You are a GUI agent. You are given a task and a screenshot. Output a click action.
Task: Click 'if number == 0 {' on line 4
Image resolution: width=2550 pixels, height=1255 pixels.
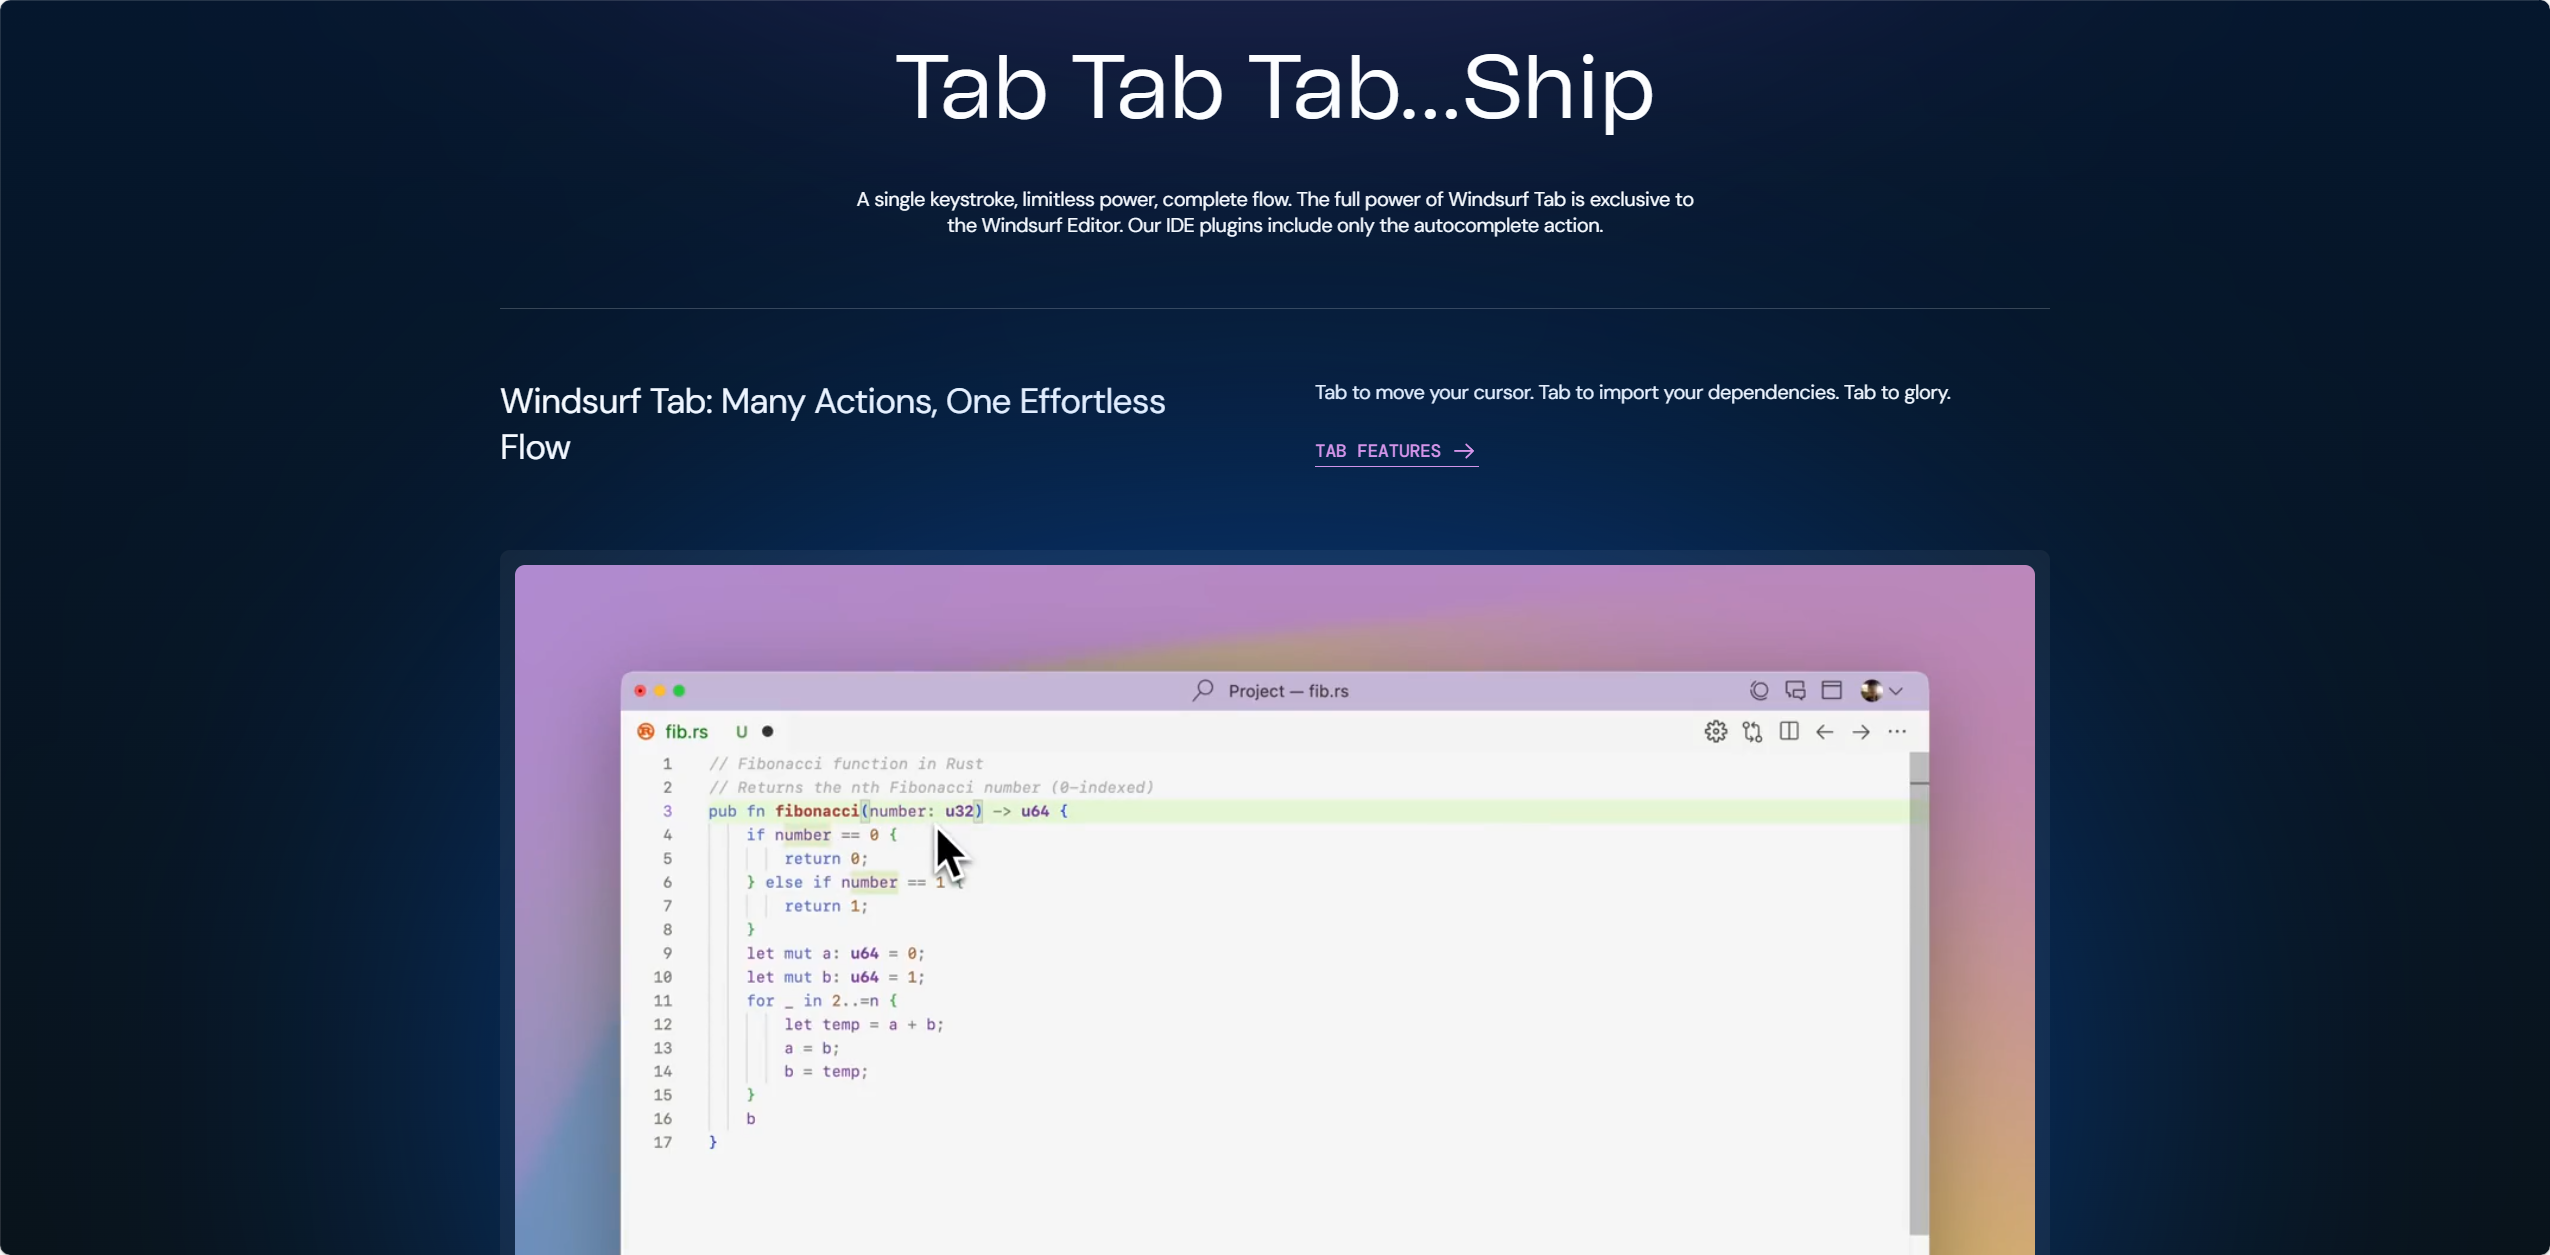pyautogui.click(x=822, y=835)
